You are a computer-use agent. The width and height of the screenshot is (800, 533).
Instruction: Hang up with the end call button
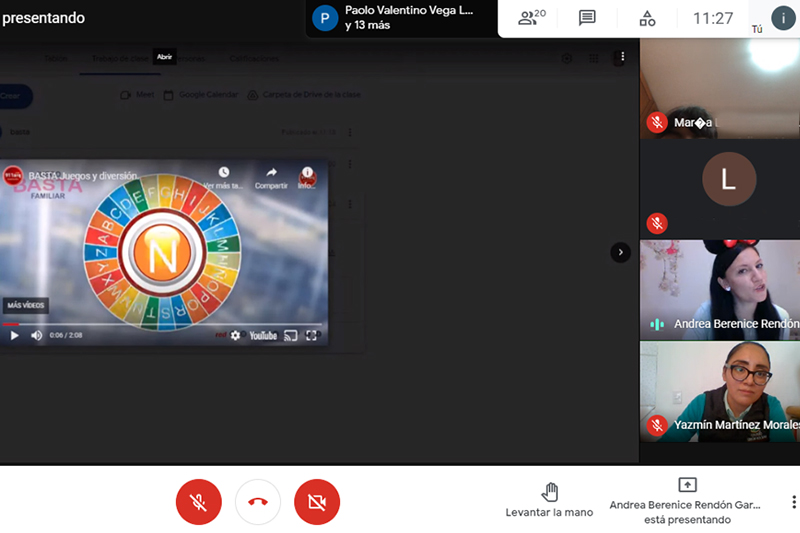tap(258, 502)
